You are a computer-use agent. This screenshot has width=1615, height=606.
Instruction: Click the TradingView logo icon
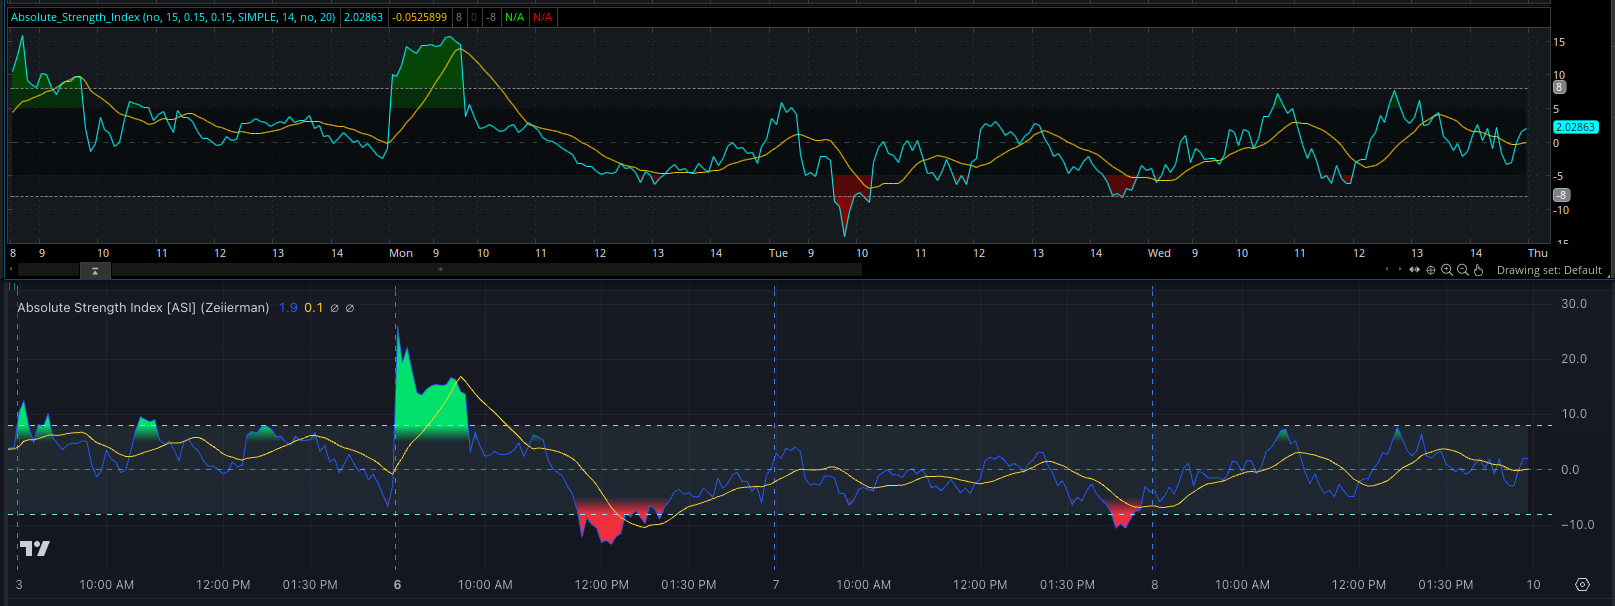(34, 548)
